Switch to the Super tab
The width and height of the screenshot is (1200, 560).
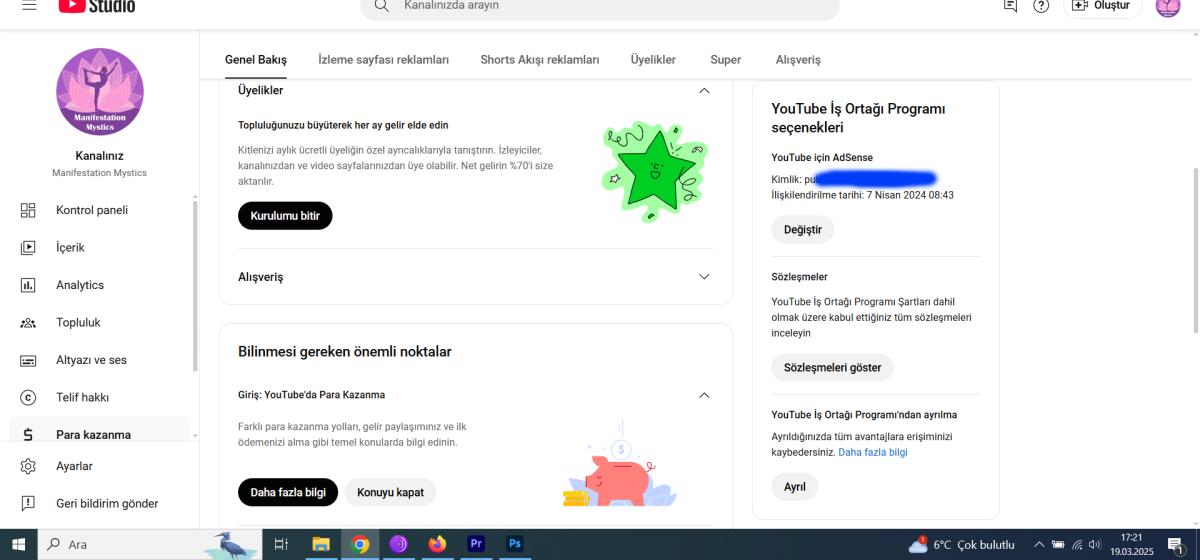pos(726,60)
